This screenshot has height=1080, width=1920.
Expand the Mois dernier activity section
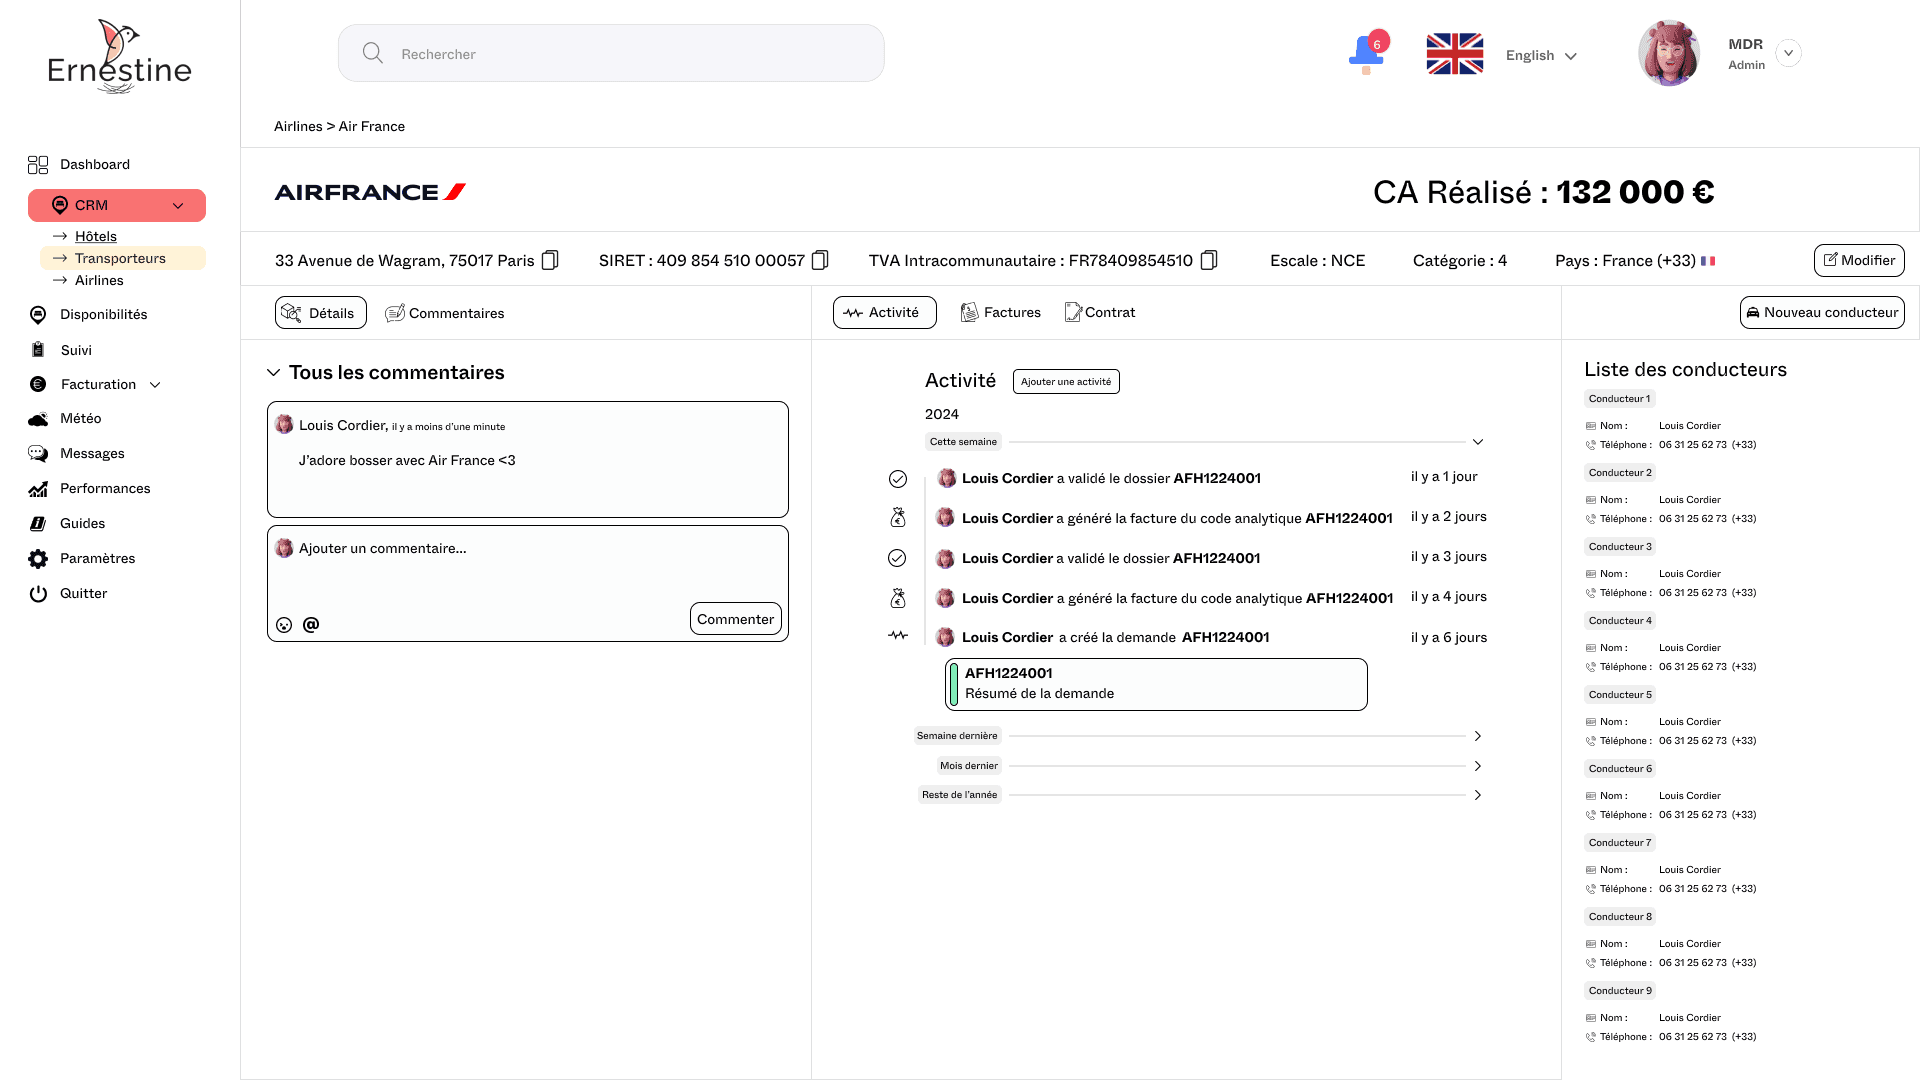pos(1478,766)
